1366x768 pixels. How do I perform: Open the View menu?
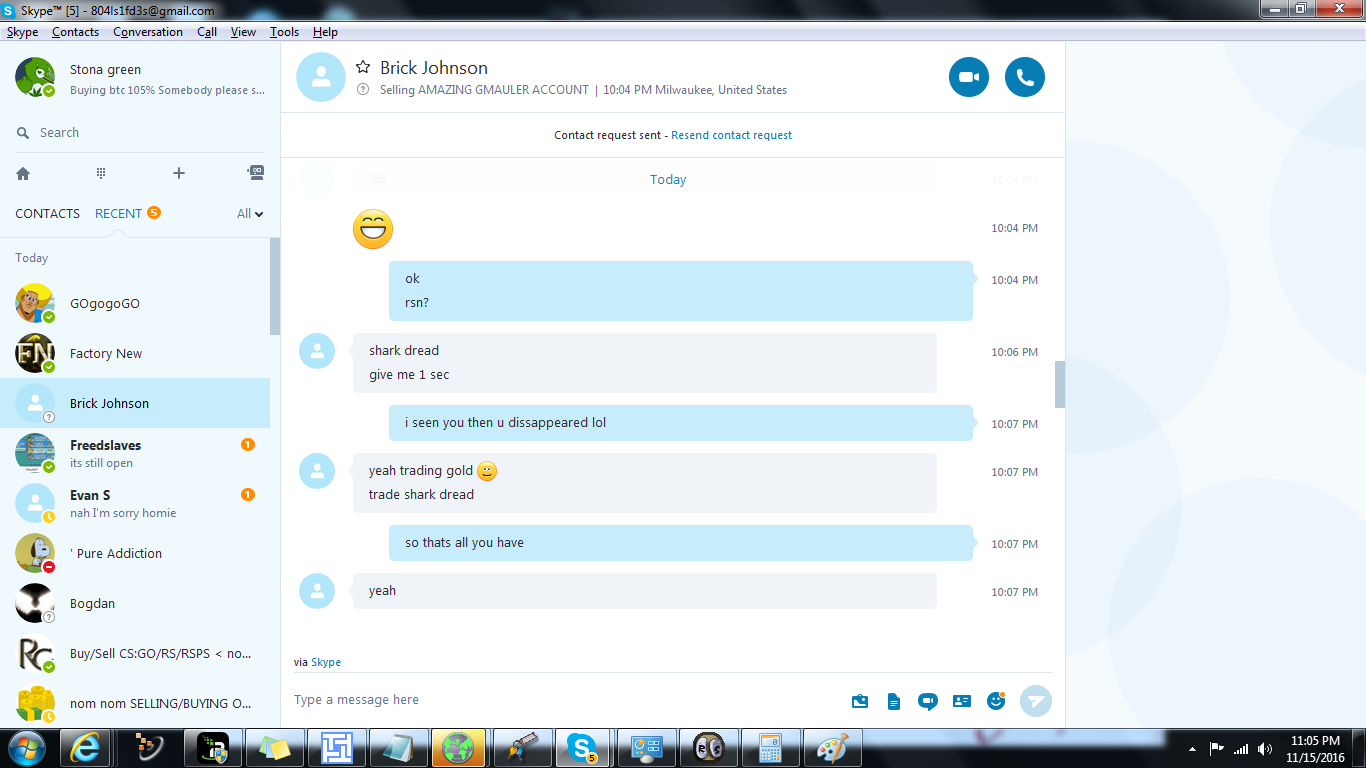pos(243,32)
